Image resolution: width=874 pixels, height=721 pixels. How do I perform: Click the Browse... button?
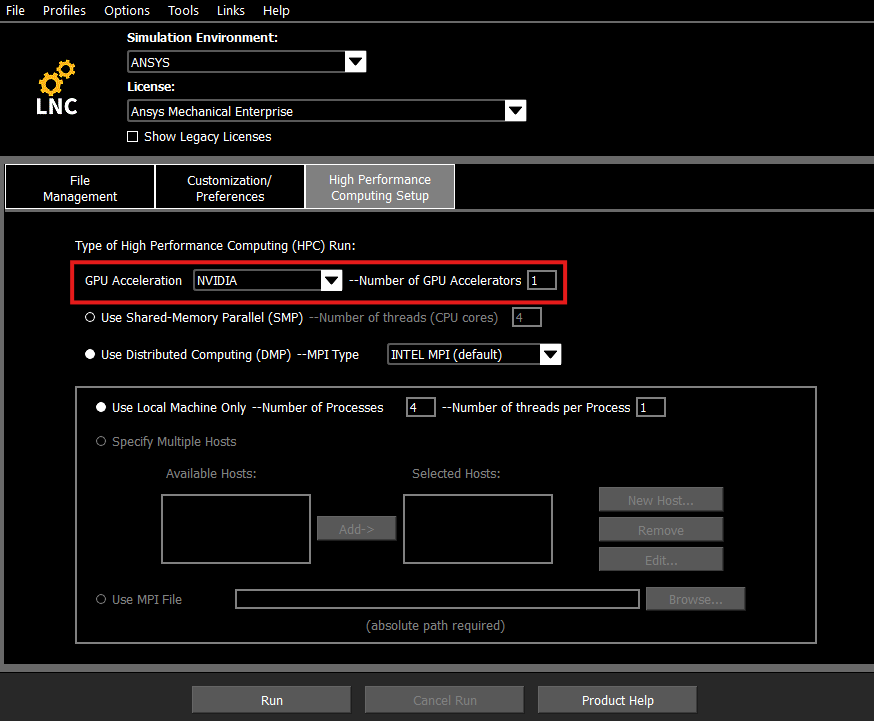pos(696,599)
